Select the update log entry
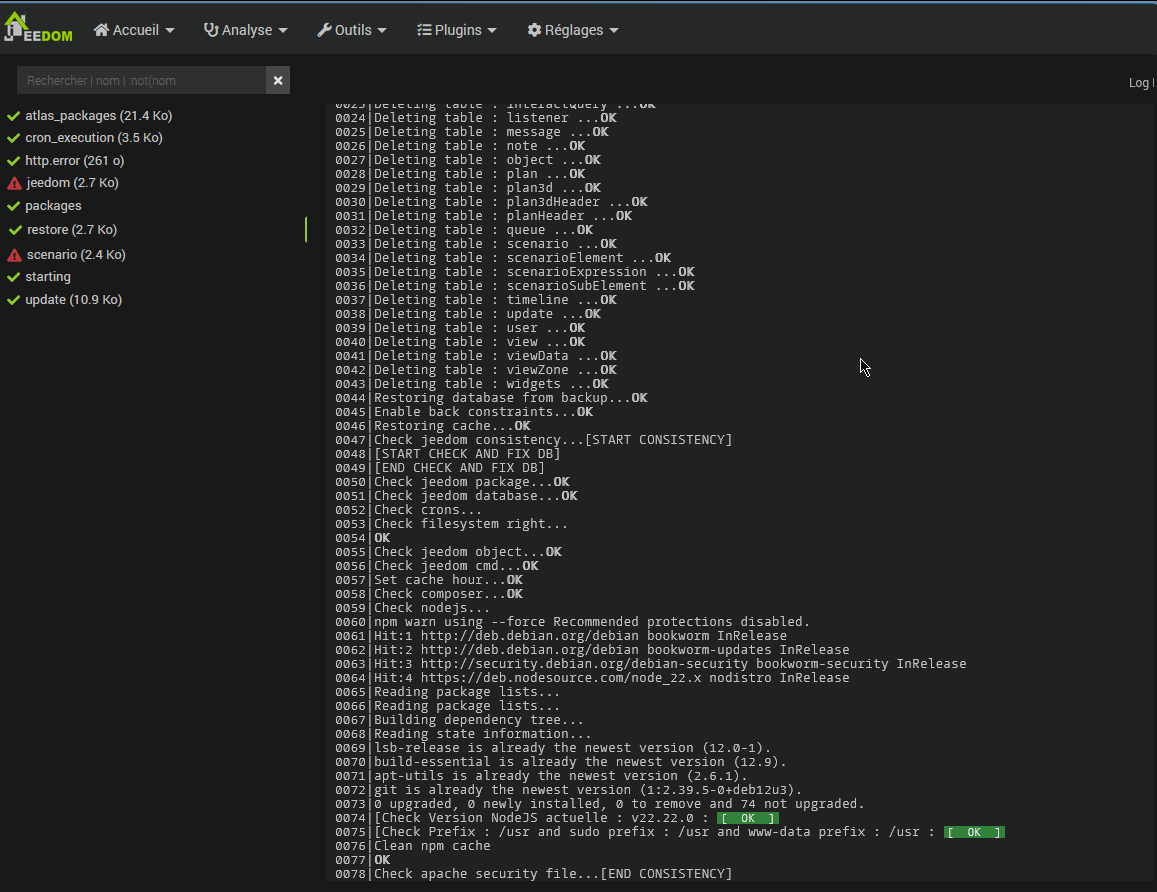The width and height of the screenshot is (1157, 892). click(73, 300)
